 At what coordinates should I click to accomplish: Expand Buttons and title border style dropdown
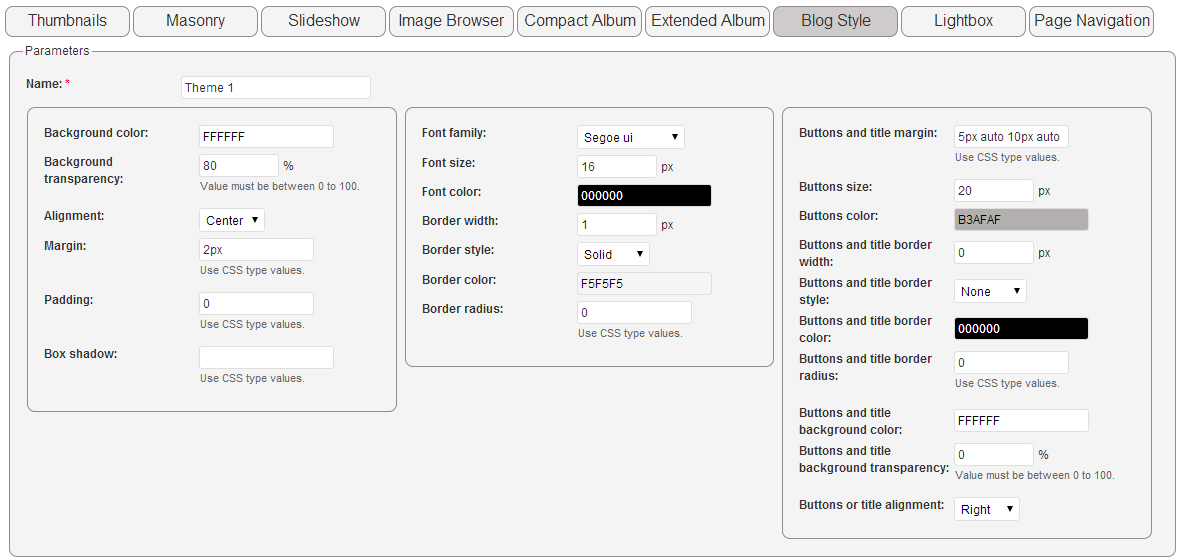pos(990,291)
